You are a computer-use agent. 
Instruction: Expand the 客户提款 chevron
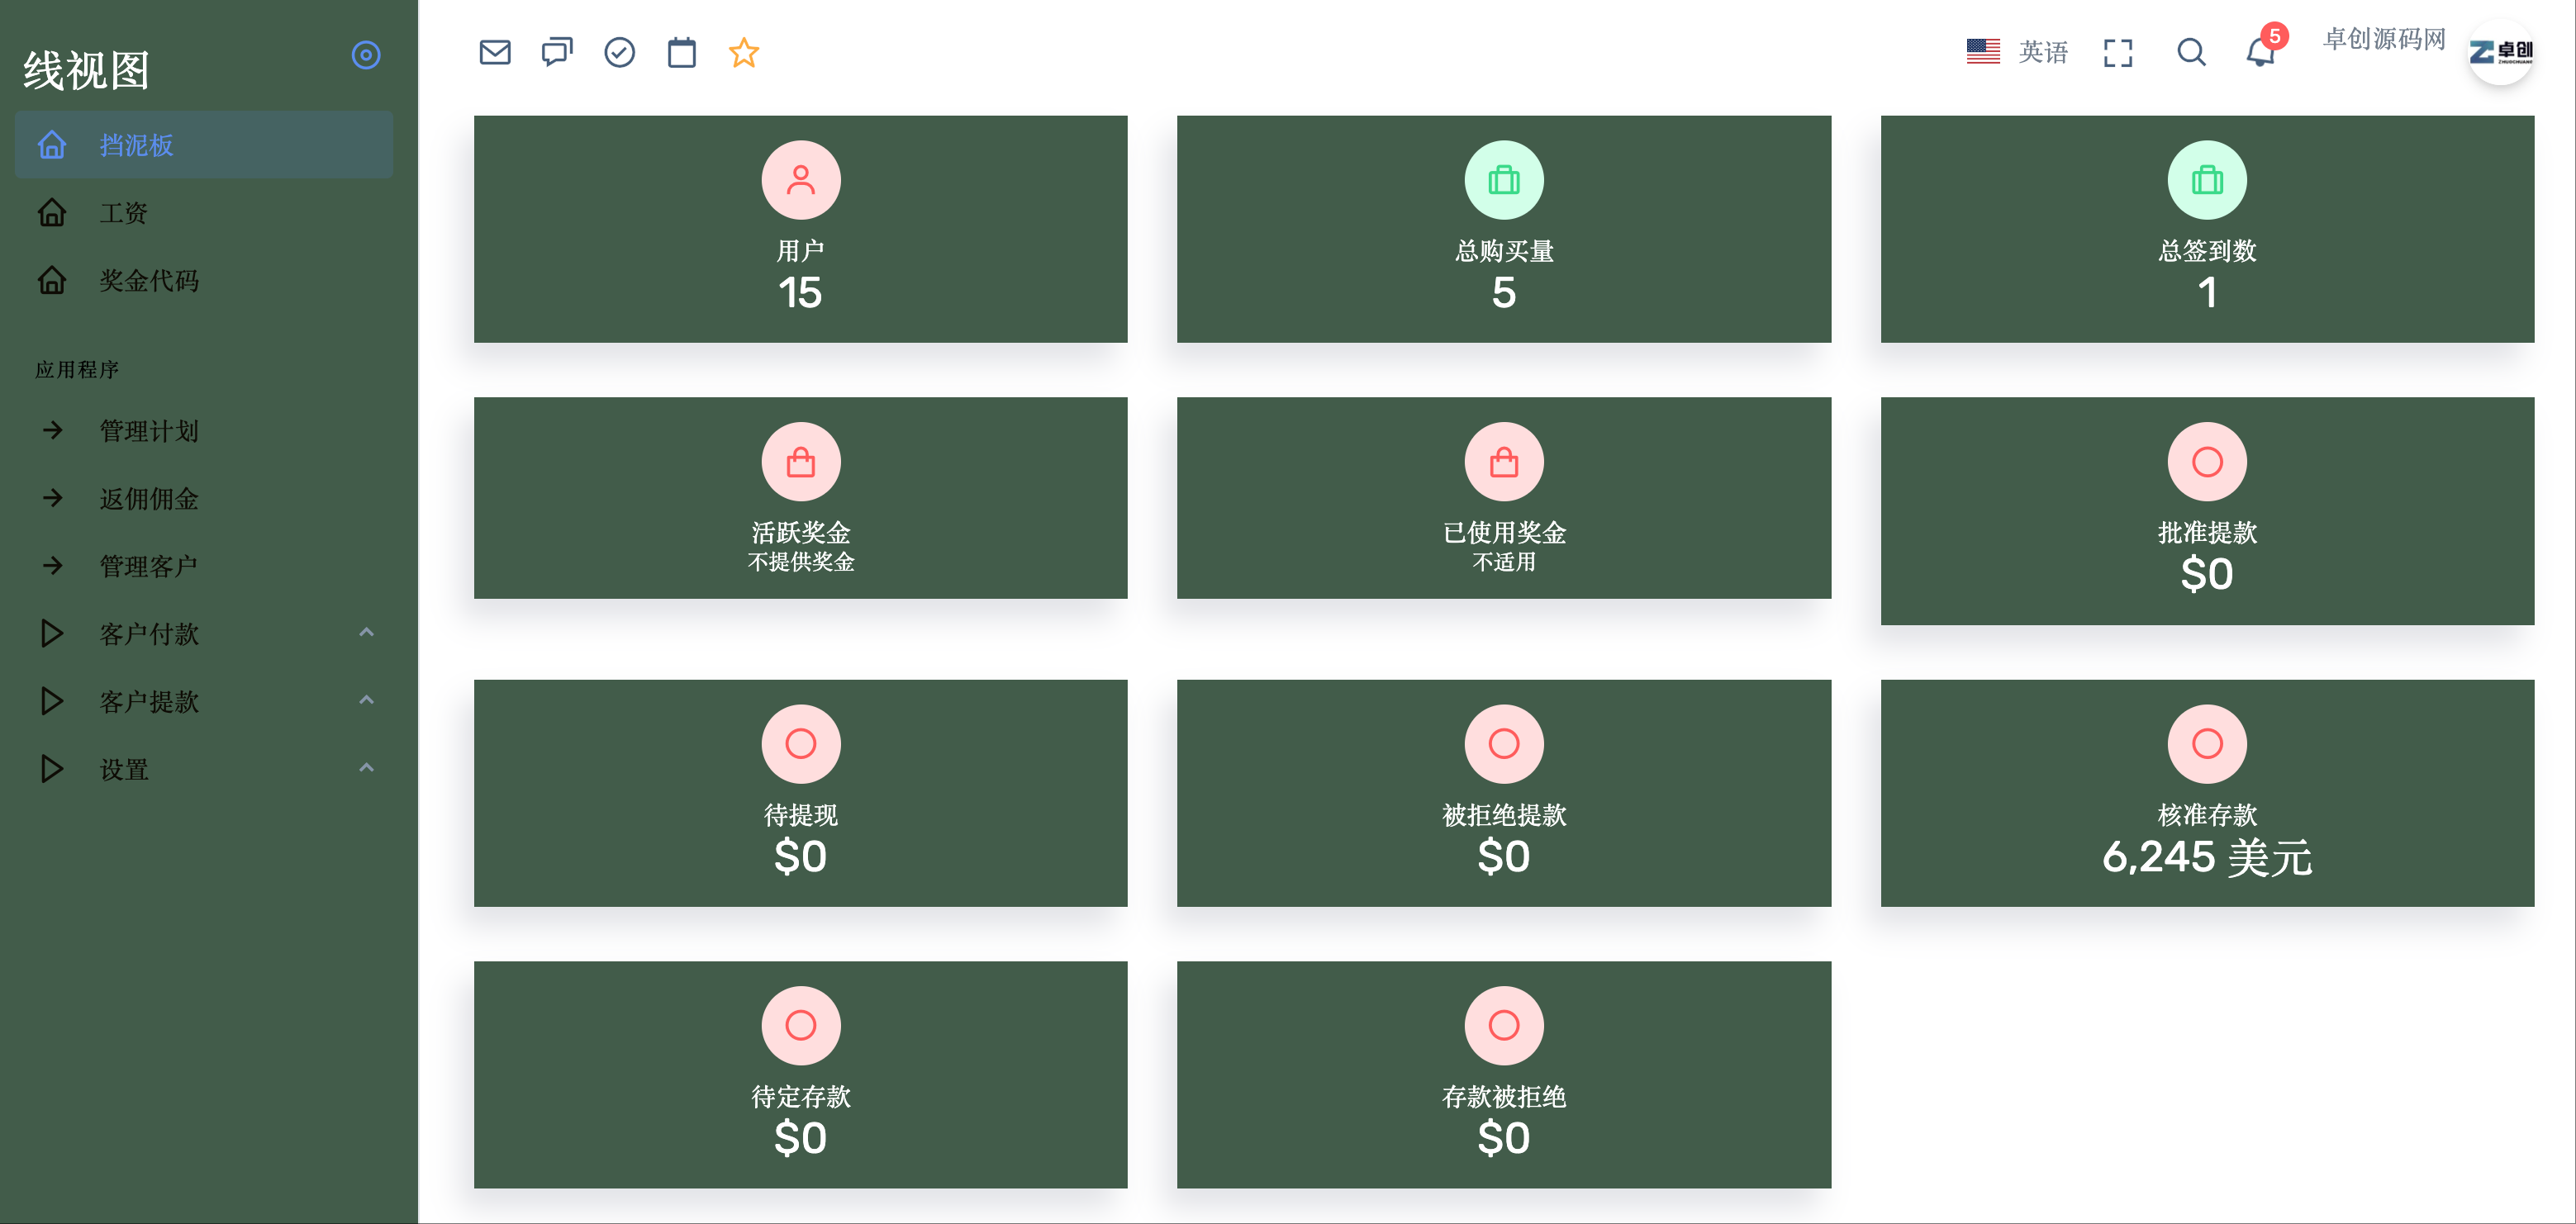(366, 700)
